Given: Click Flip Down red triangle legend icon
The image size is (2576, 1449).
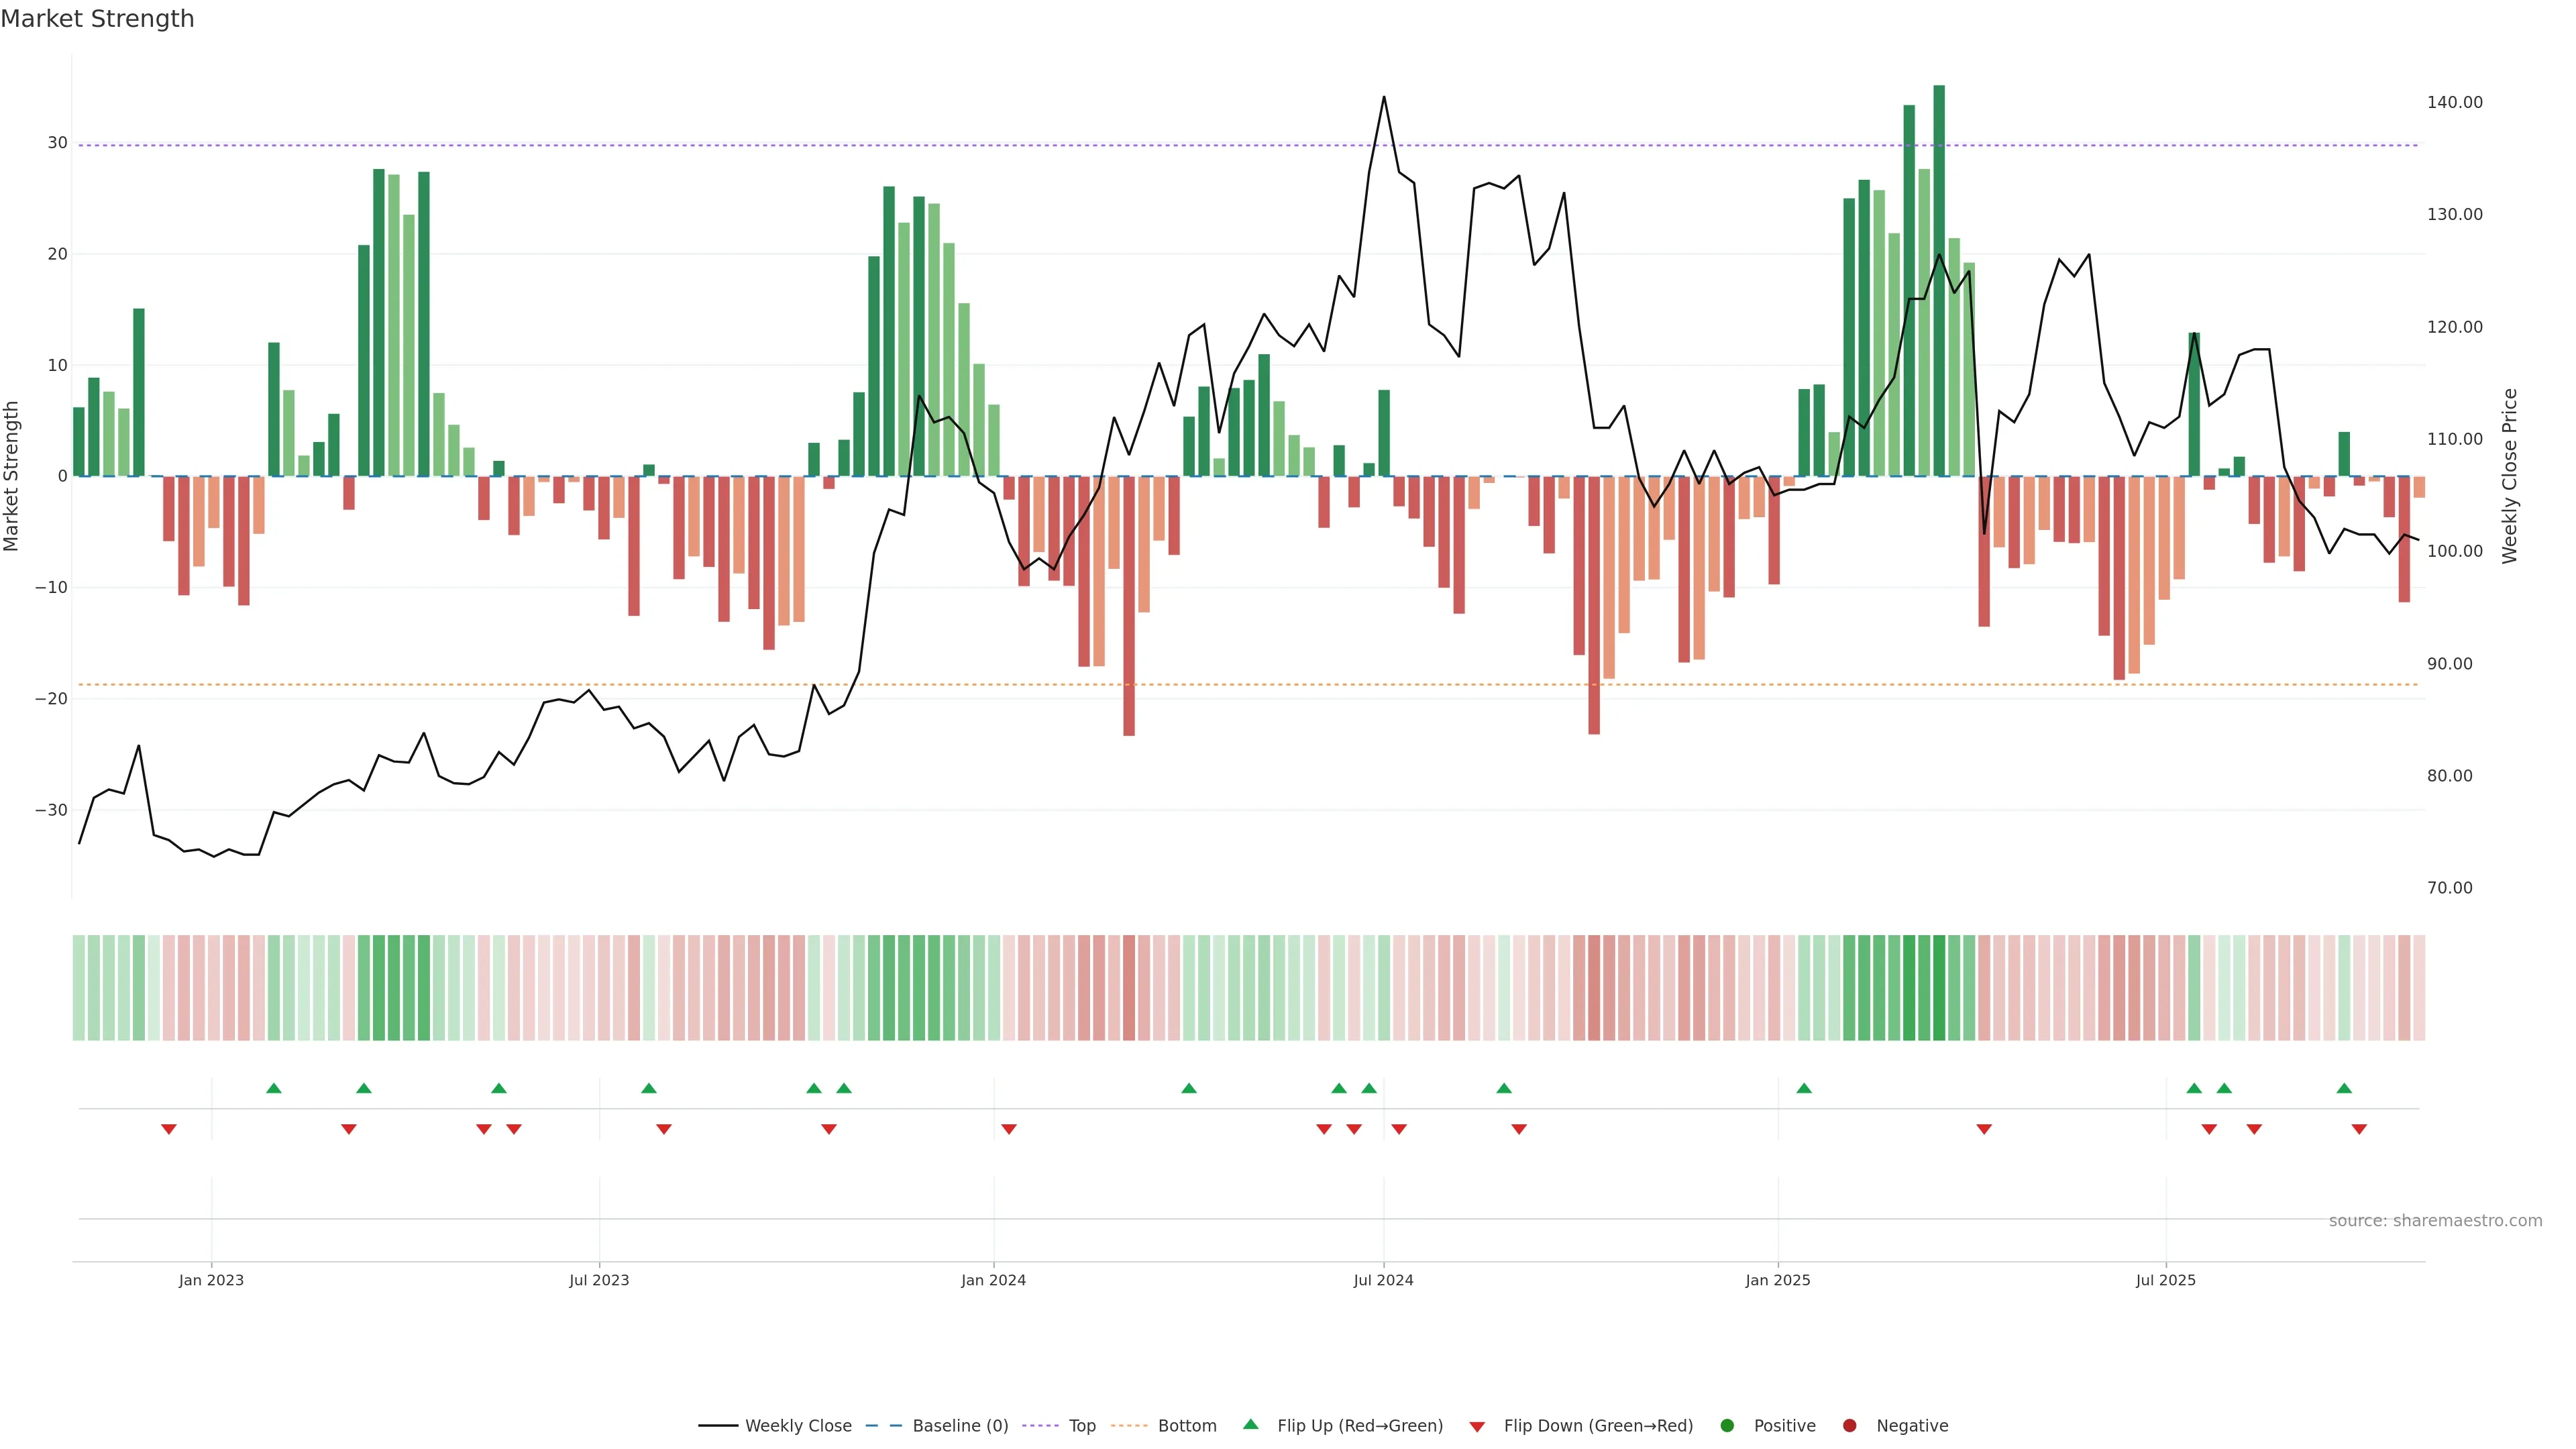Looking at the screenshot, I should pos(1477,1426).
